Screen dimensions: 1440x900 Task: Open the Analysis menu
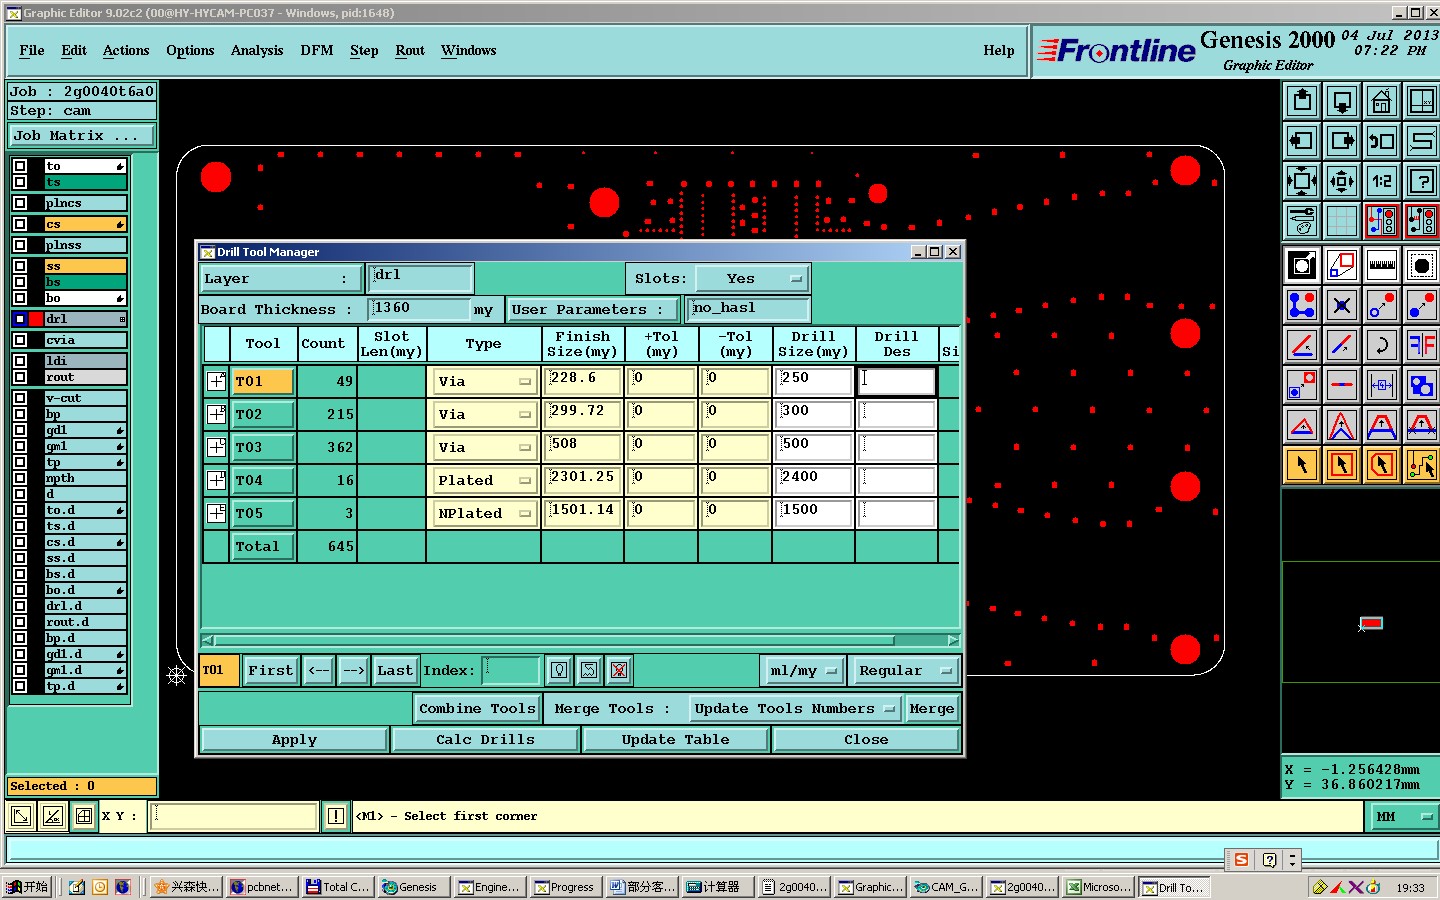[257, 51]
